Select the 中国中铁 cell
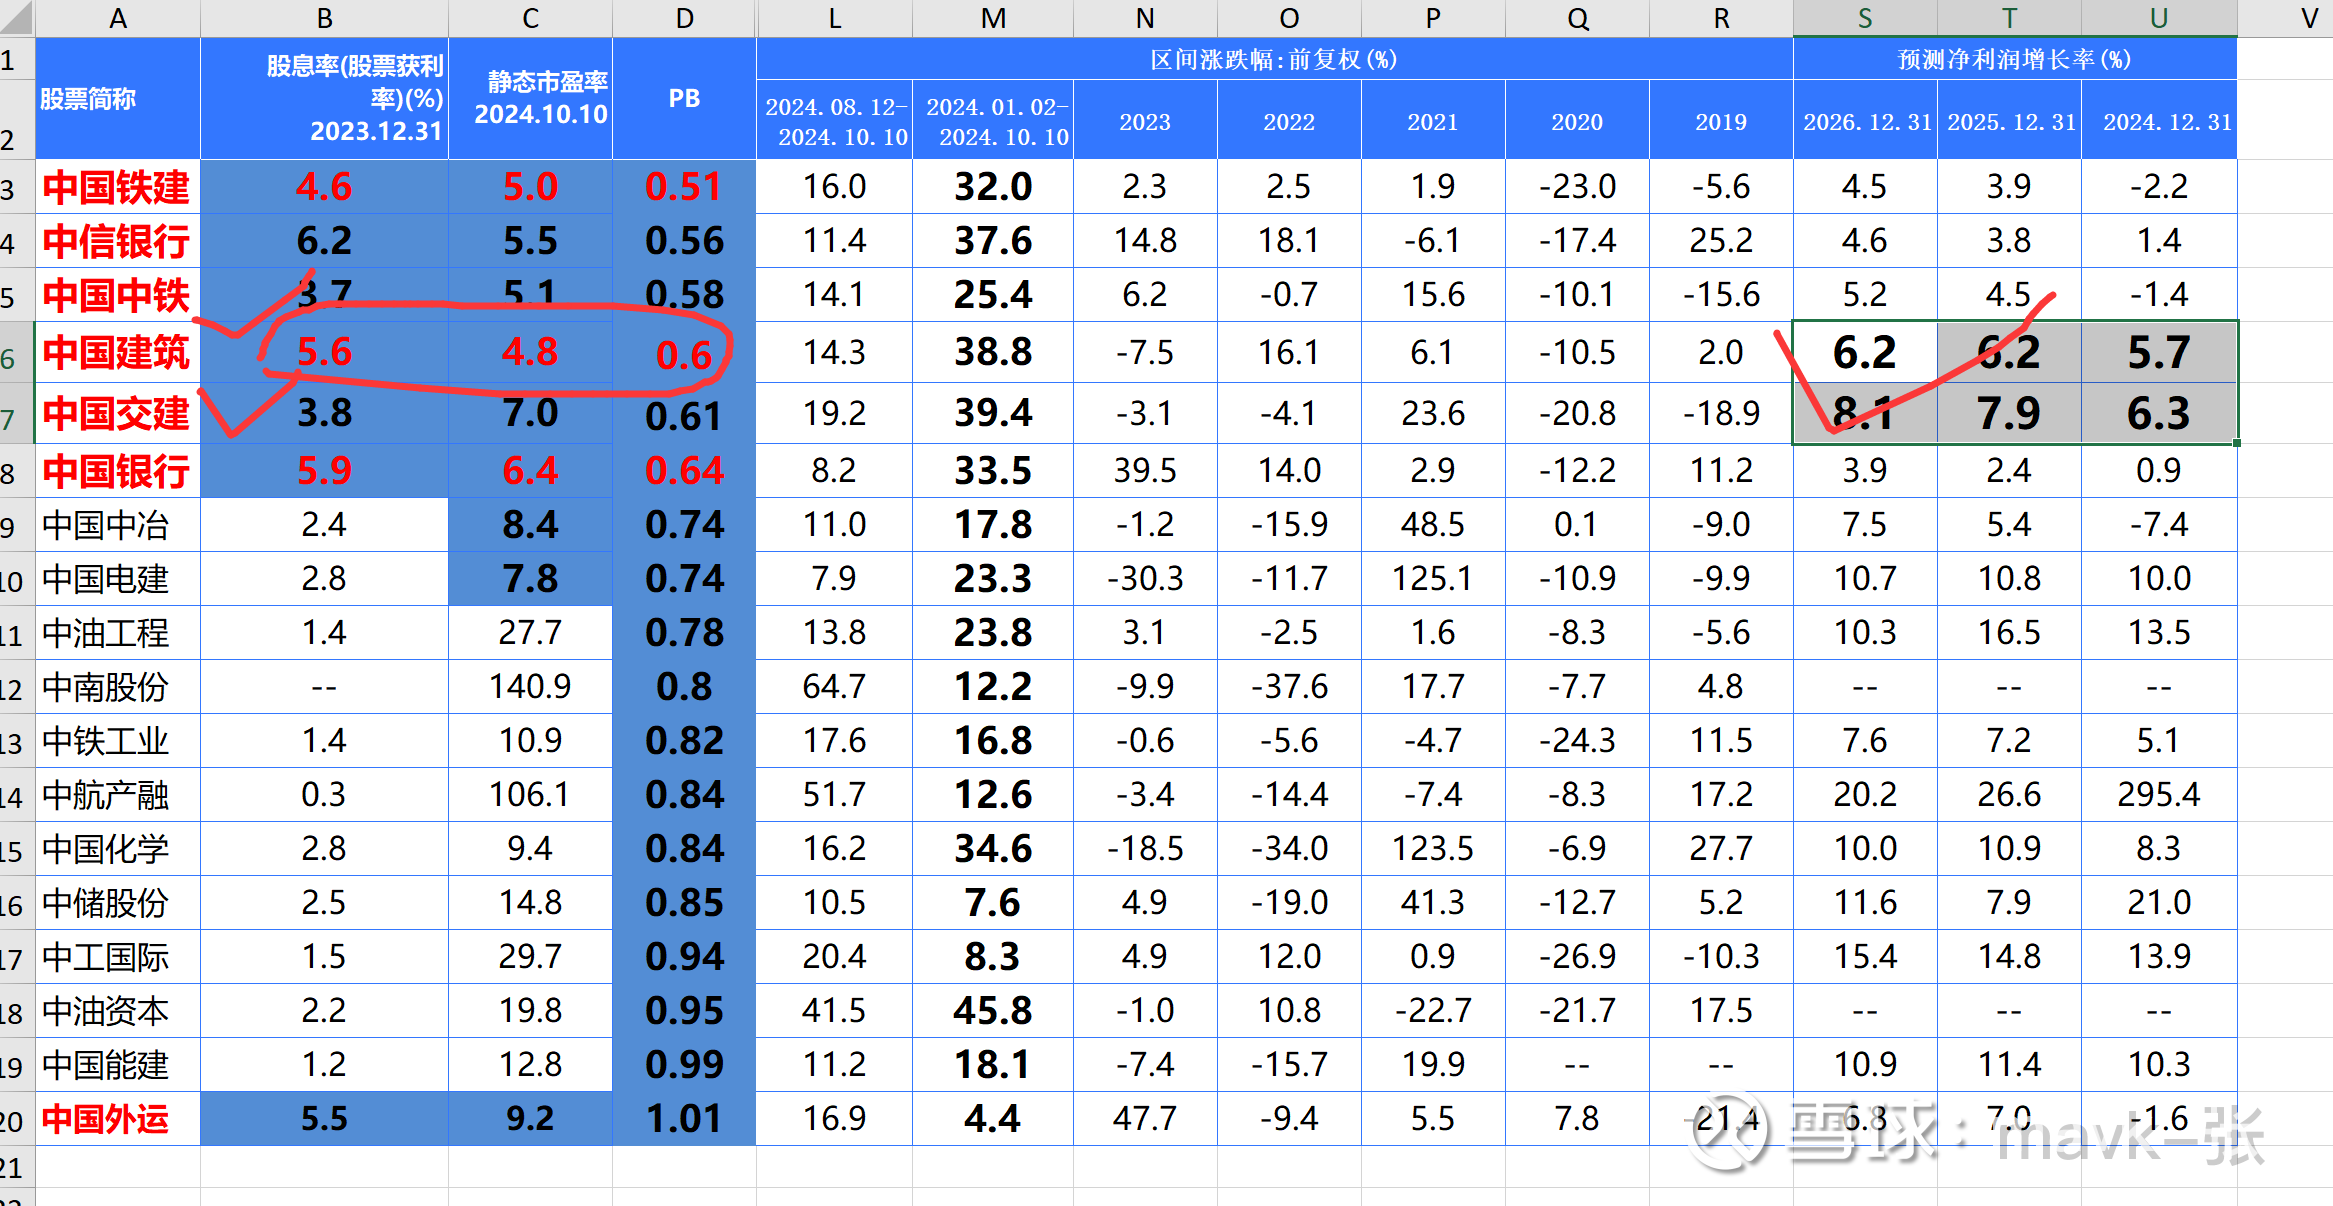The width and height of the screenshot is (2333, 1206). [x=118, y=295]
